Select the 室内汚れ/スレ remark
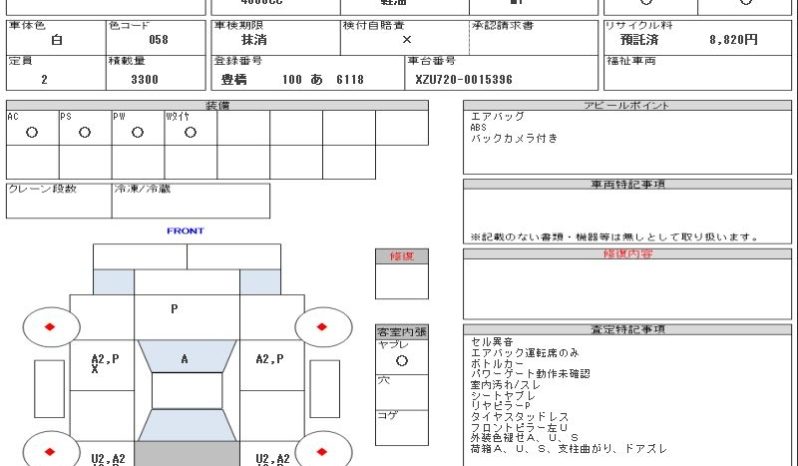Screen dimensions: 798x466 [x=505, y=385]
